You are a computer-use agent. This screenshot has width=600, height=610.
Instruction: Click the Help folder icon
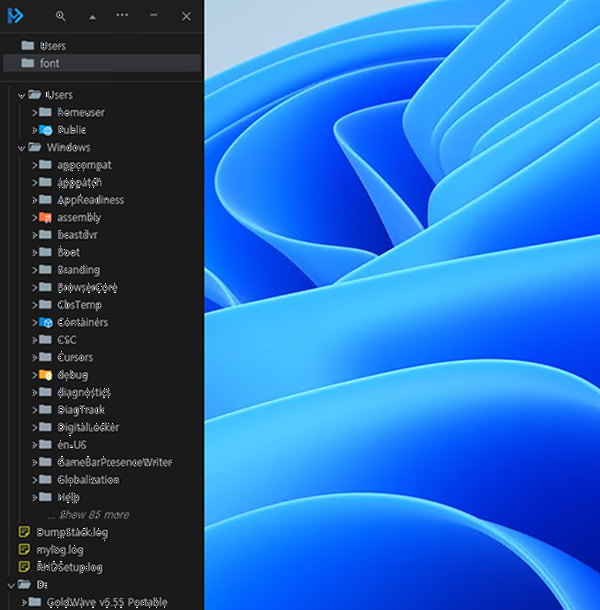45,497
